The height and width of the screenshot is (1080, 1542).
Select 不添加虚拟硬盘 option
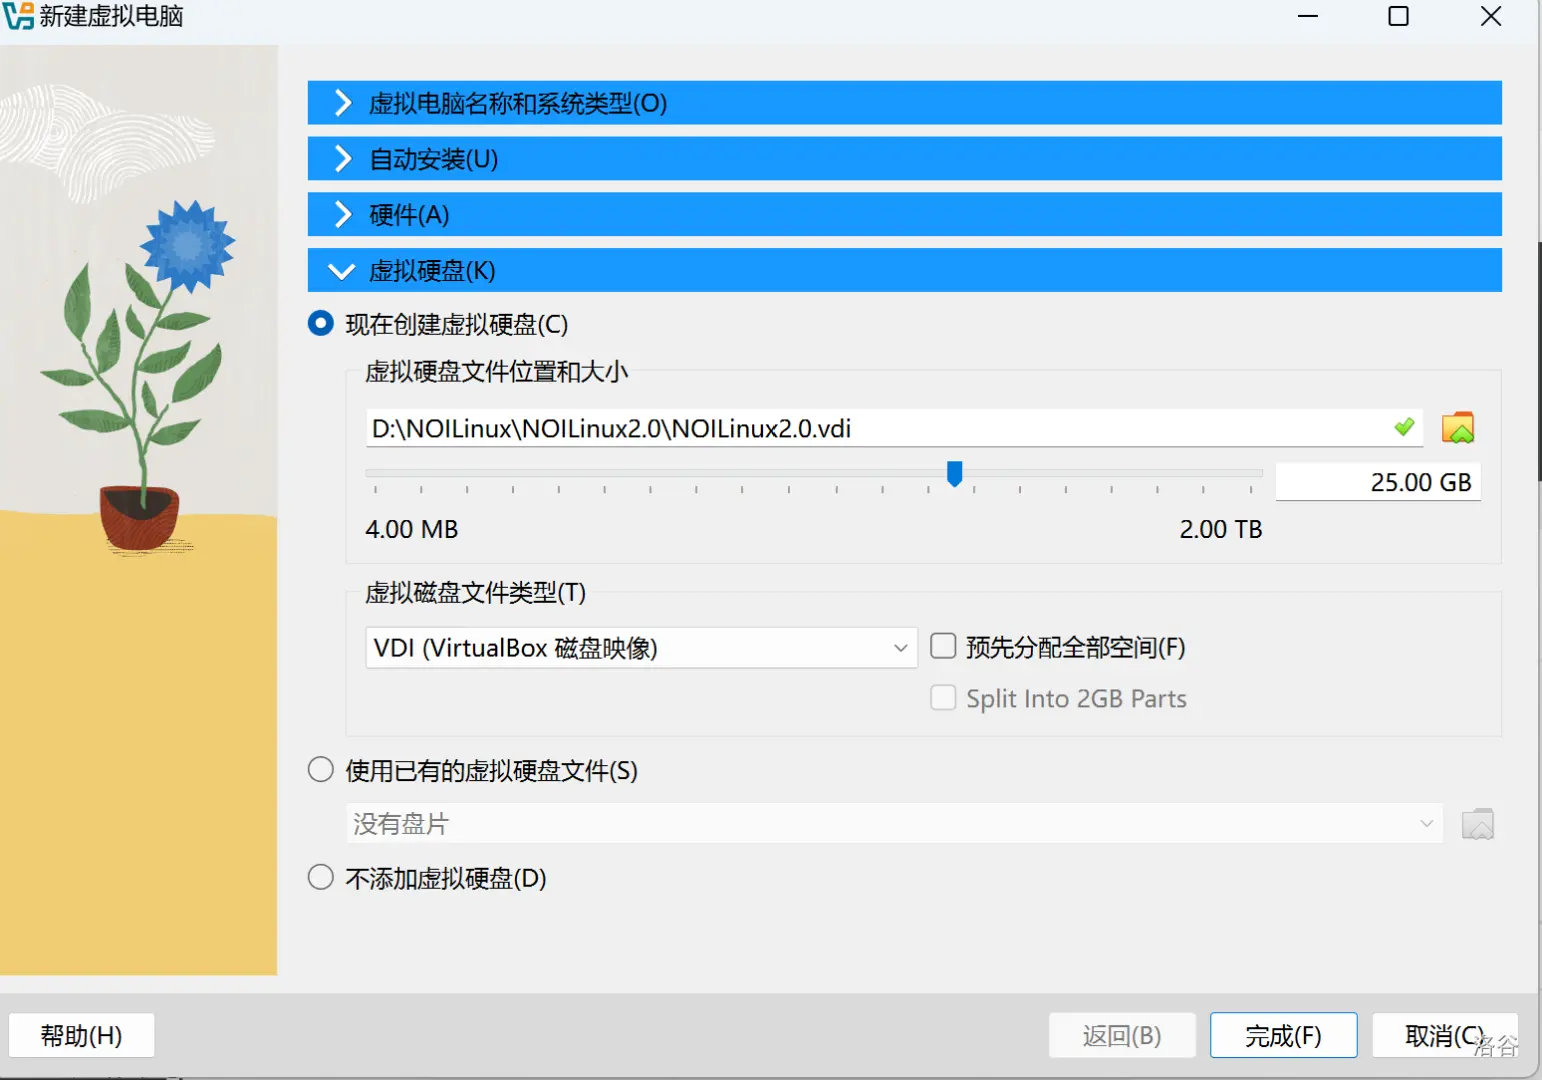[321, 878]
